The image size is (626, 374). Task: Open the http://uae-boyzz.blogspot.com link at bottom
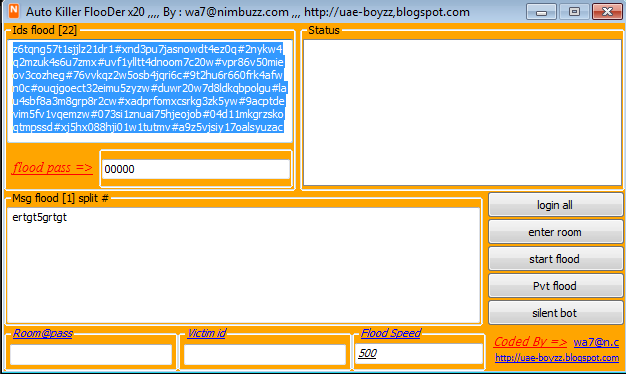click(557, 358)
